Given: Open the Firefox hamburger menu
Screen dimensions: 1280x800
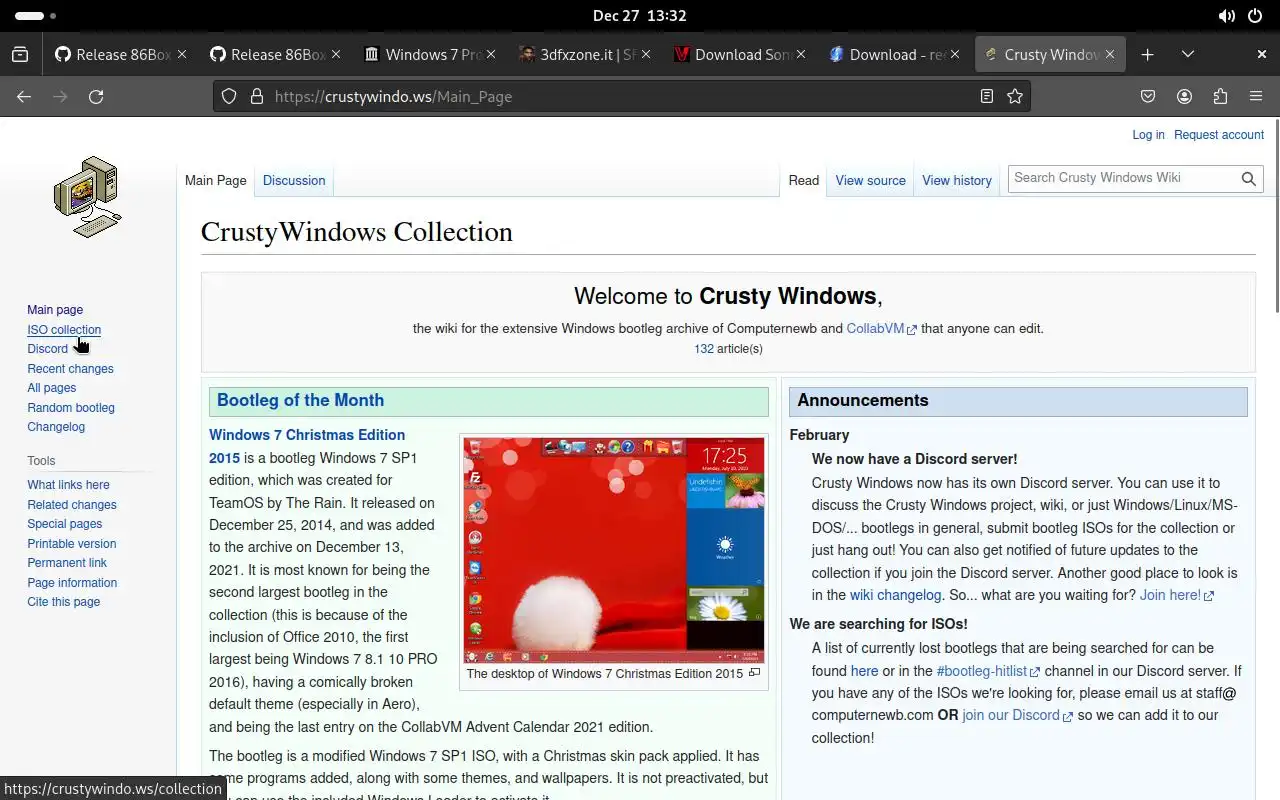Looking at the screenshot, I should tap(1256, 96).
